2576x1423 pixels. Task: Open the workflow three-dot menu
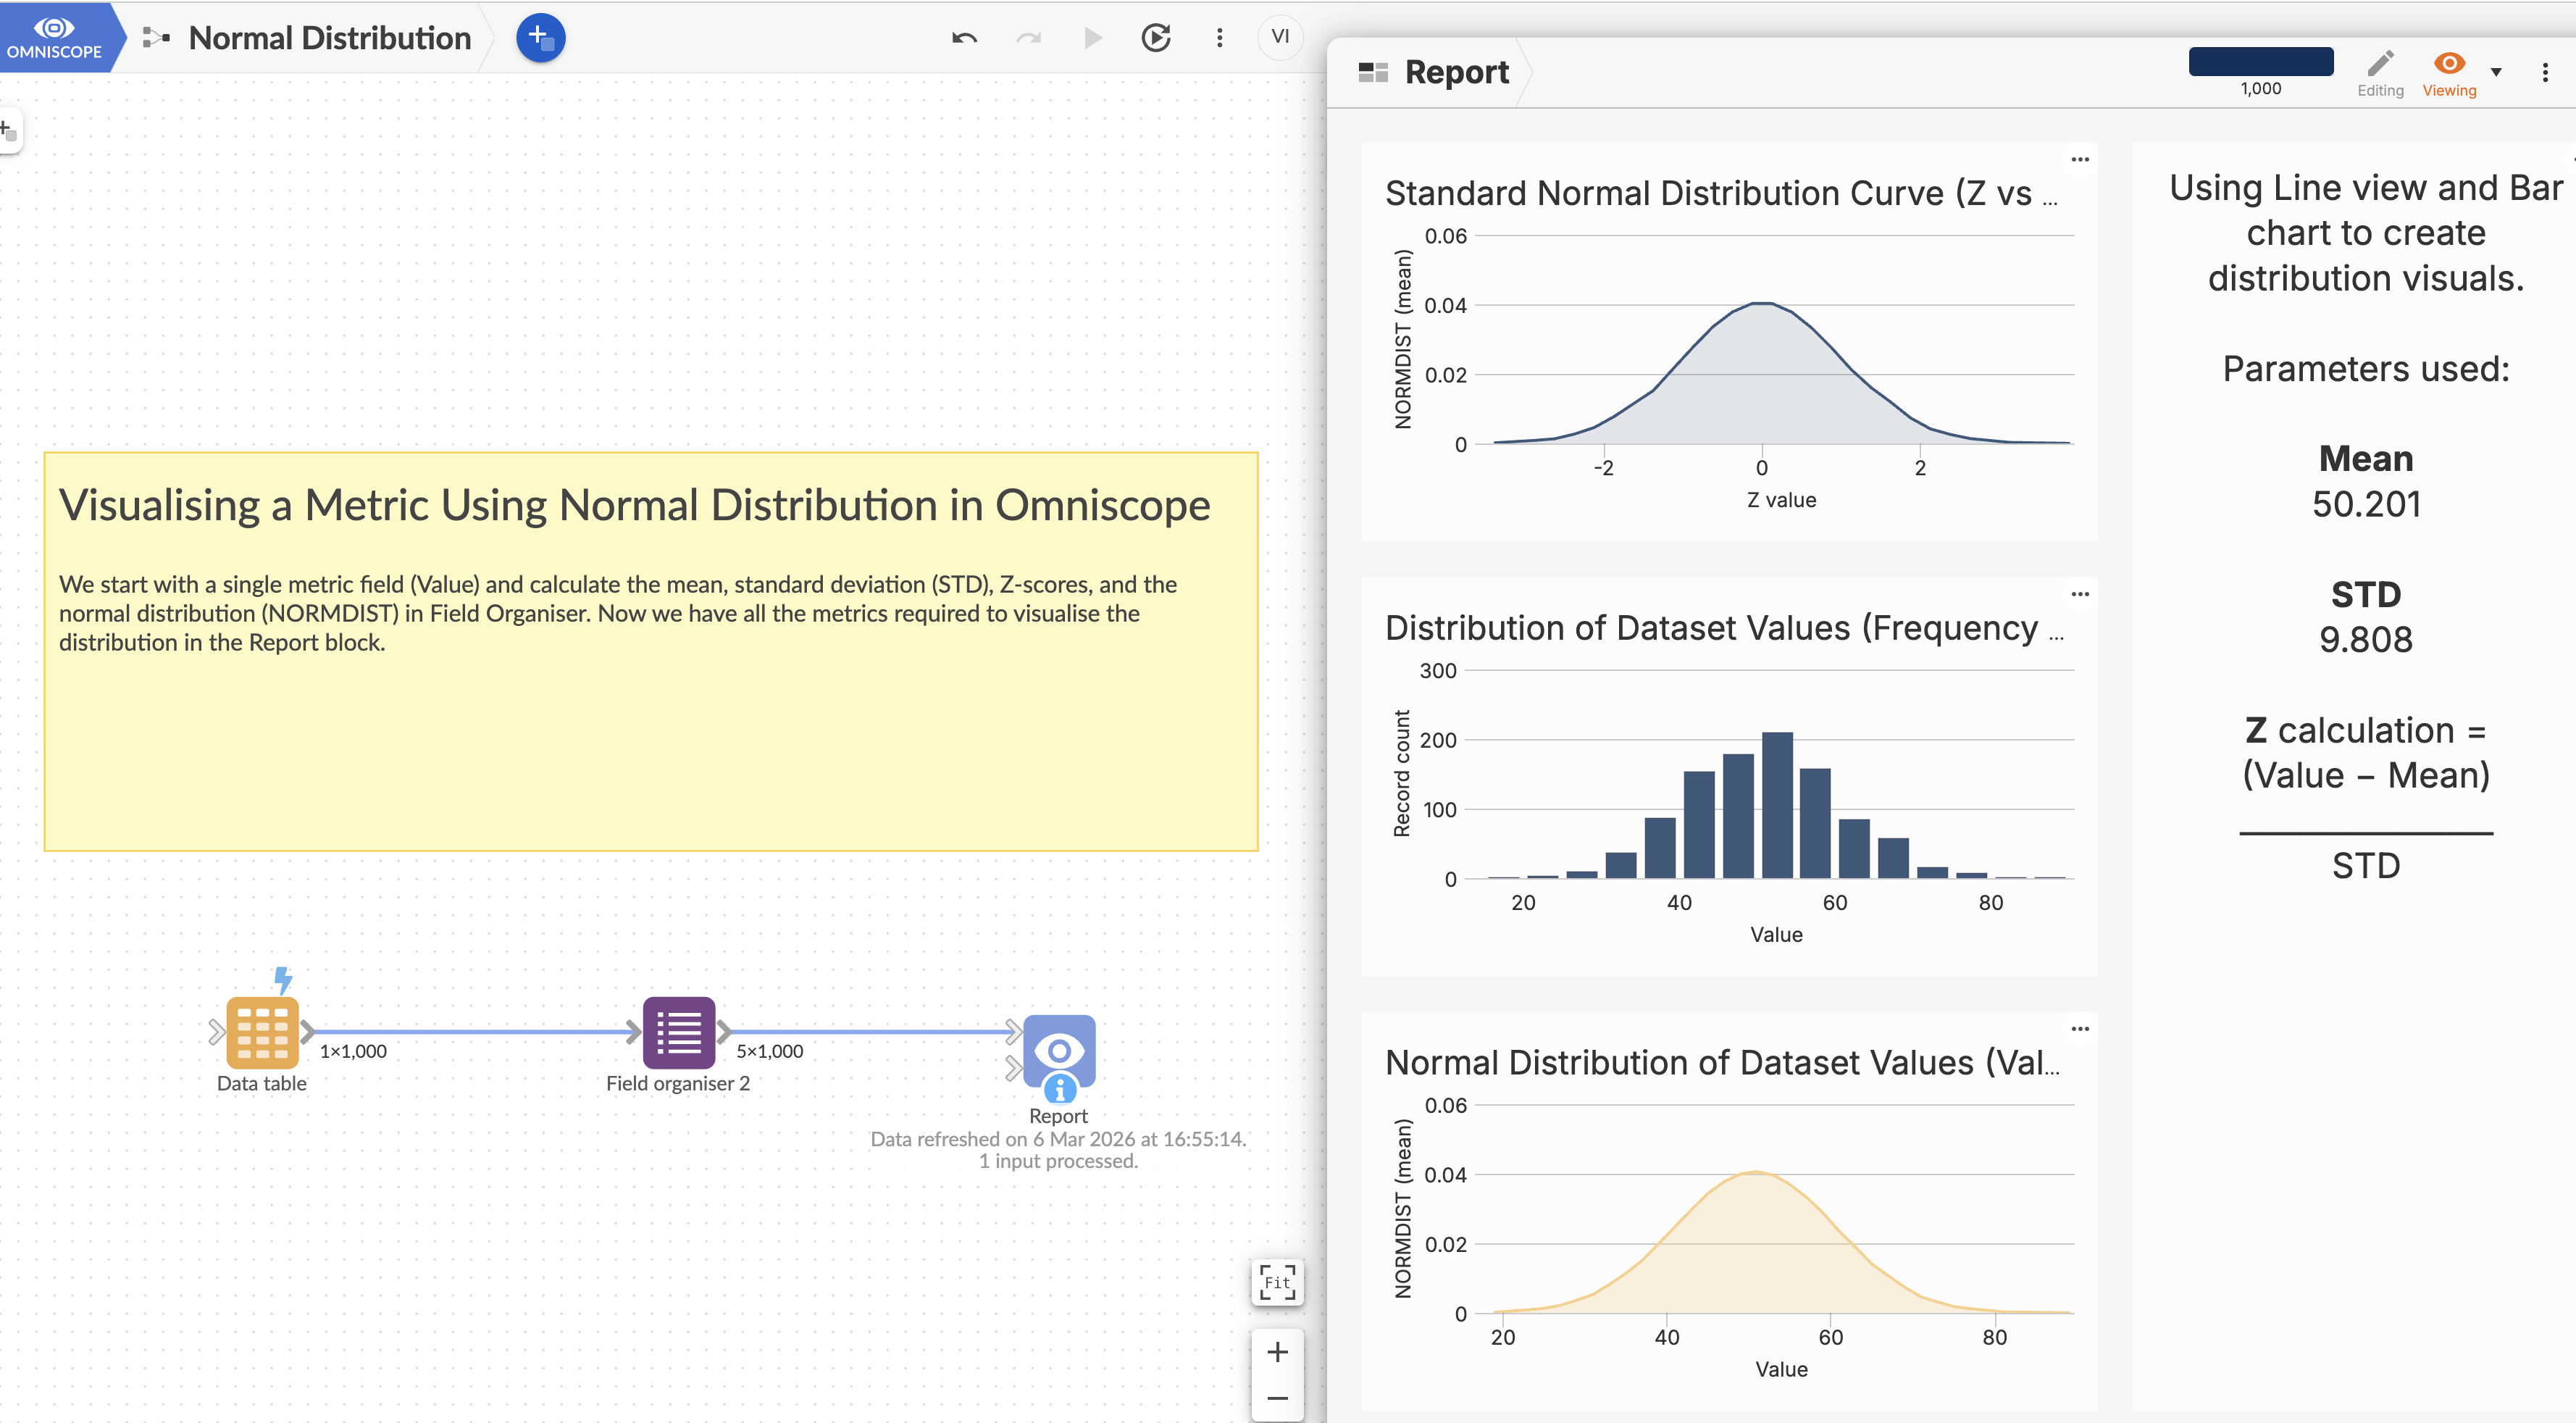(x=1219, y=38)
